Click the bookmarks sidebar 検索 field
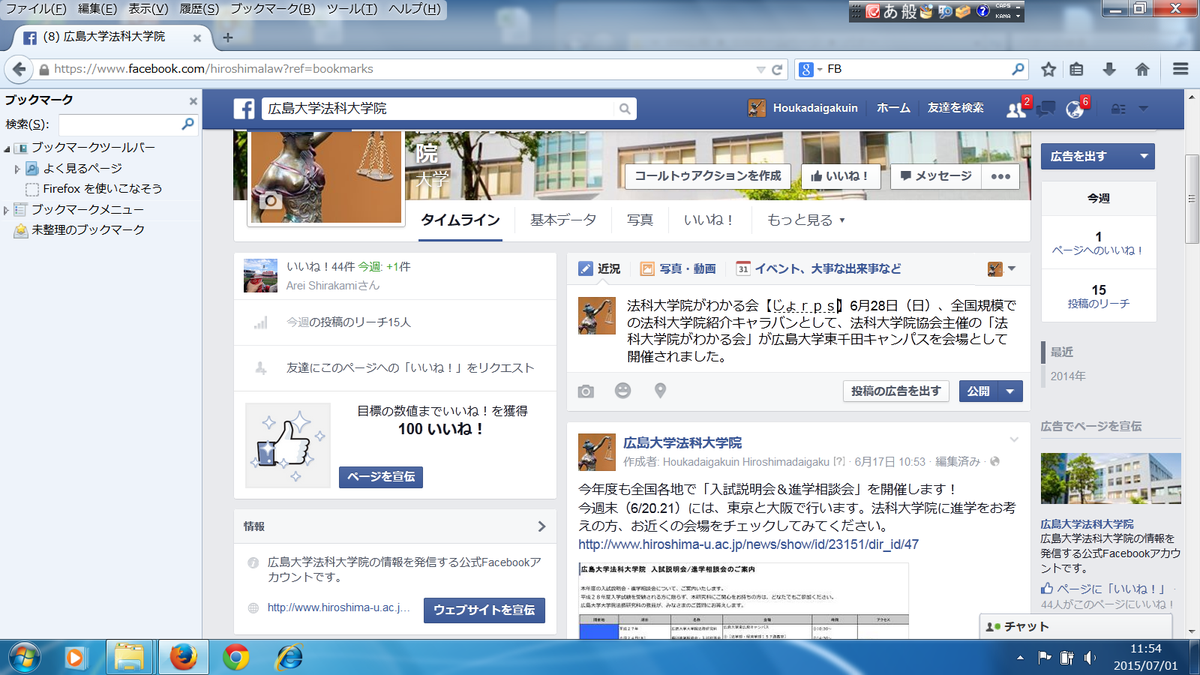The height and width of the screenshot is (675, 1200). click(120, 125)
